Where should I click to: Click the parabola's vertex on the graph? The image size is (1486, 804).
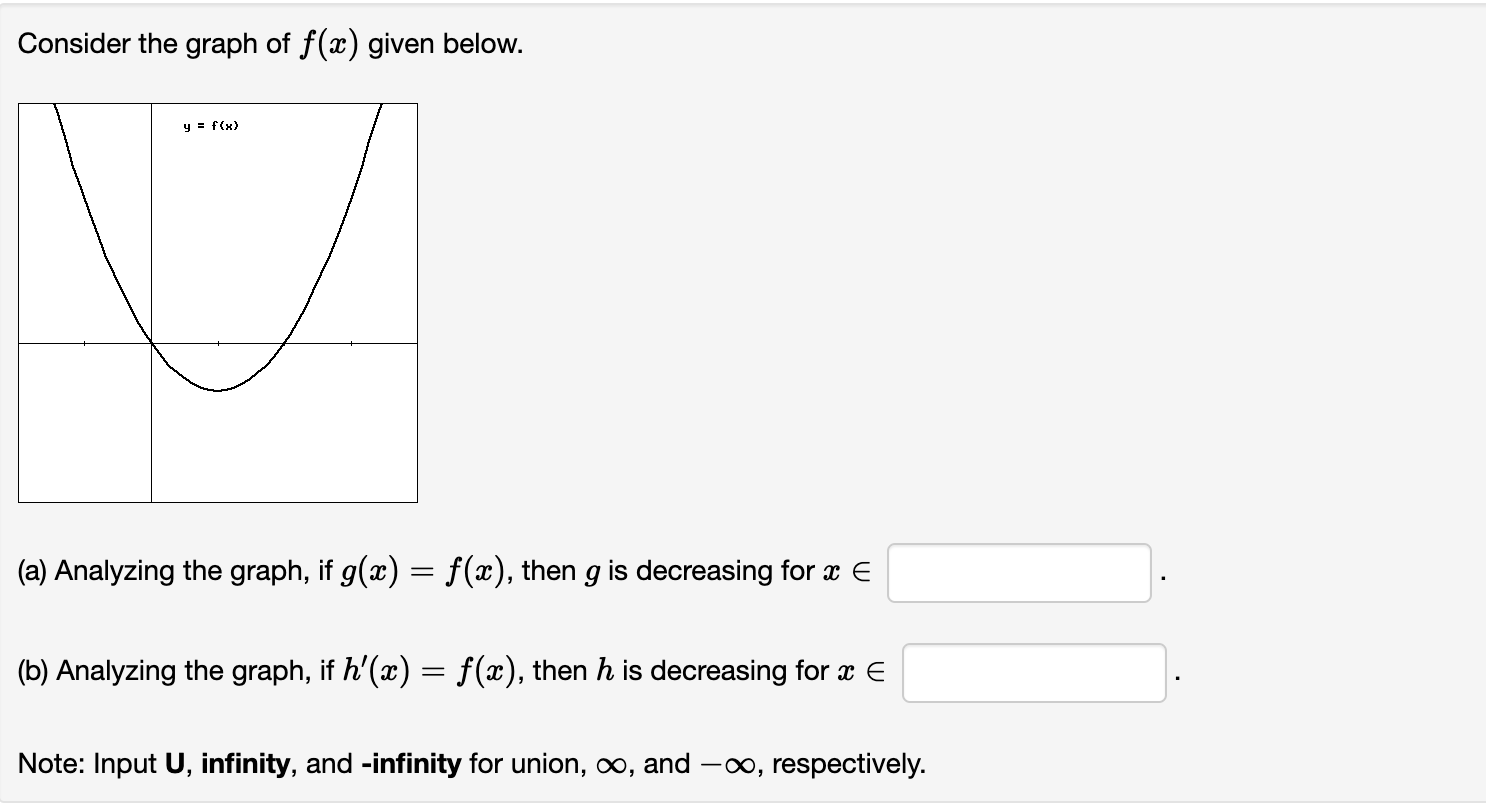point(218,388)
